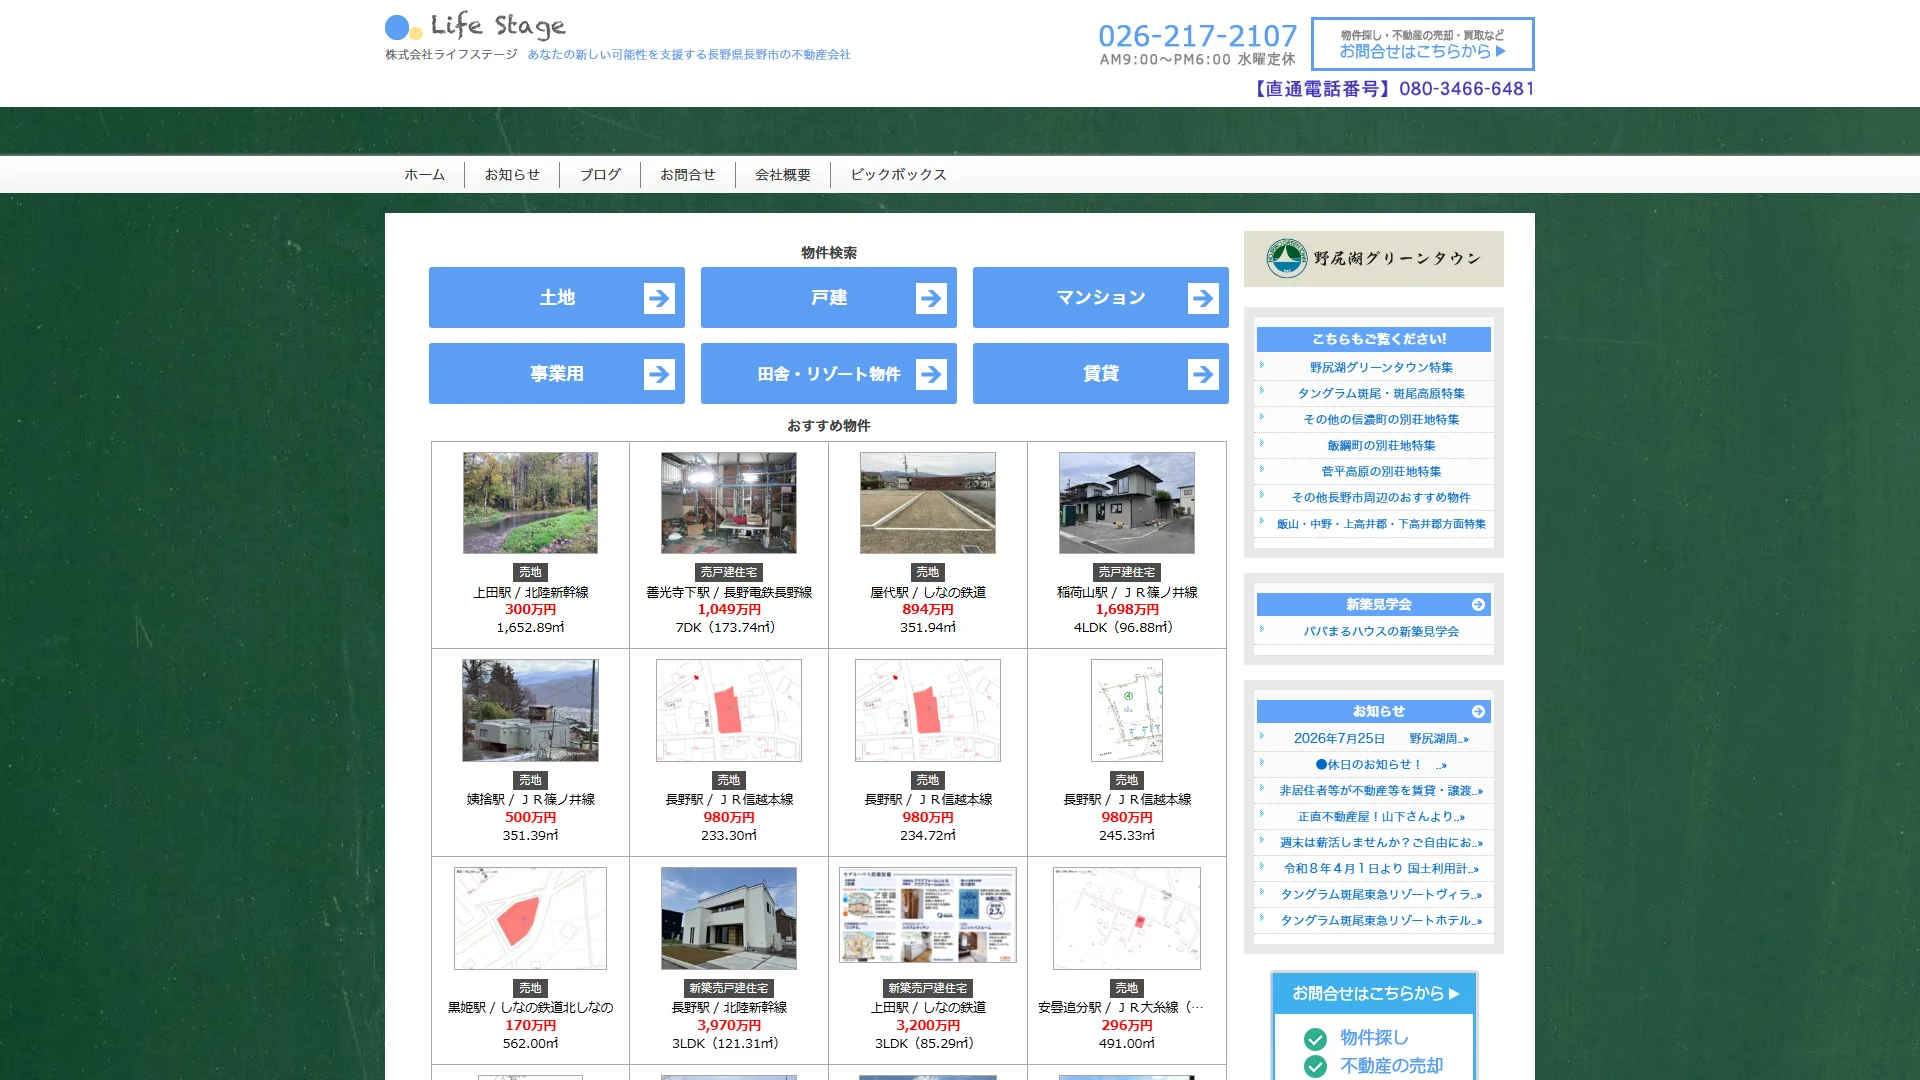Click arrow icon on 田舎・リゾート物件 button
The height and width of the screenshot is (1080, 1920).
point(931,374)
